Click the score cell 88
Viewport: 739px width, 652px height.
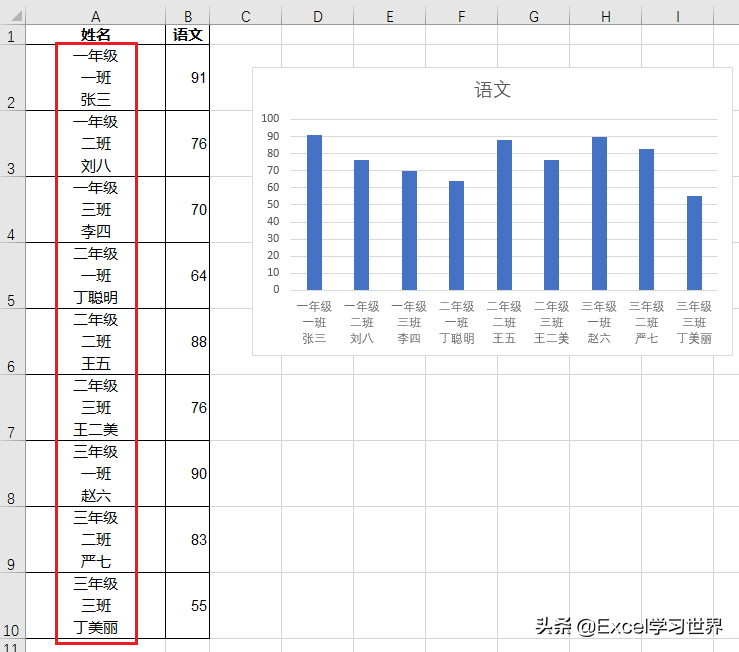coord(188,342)
